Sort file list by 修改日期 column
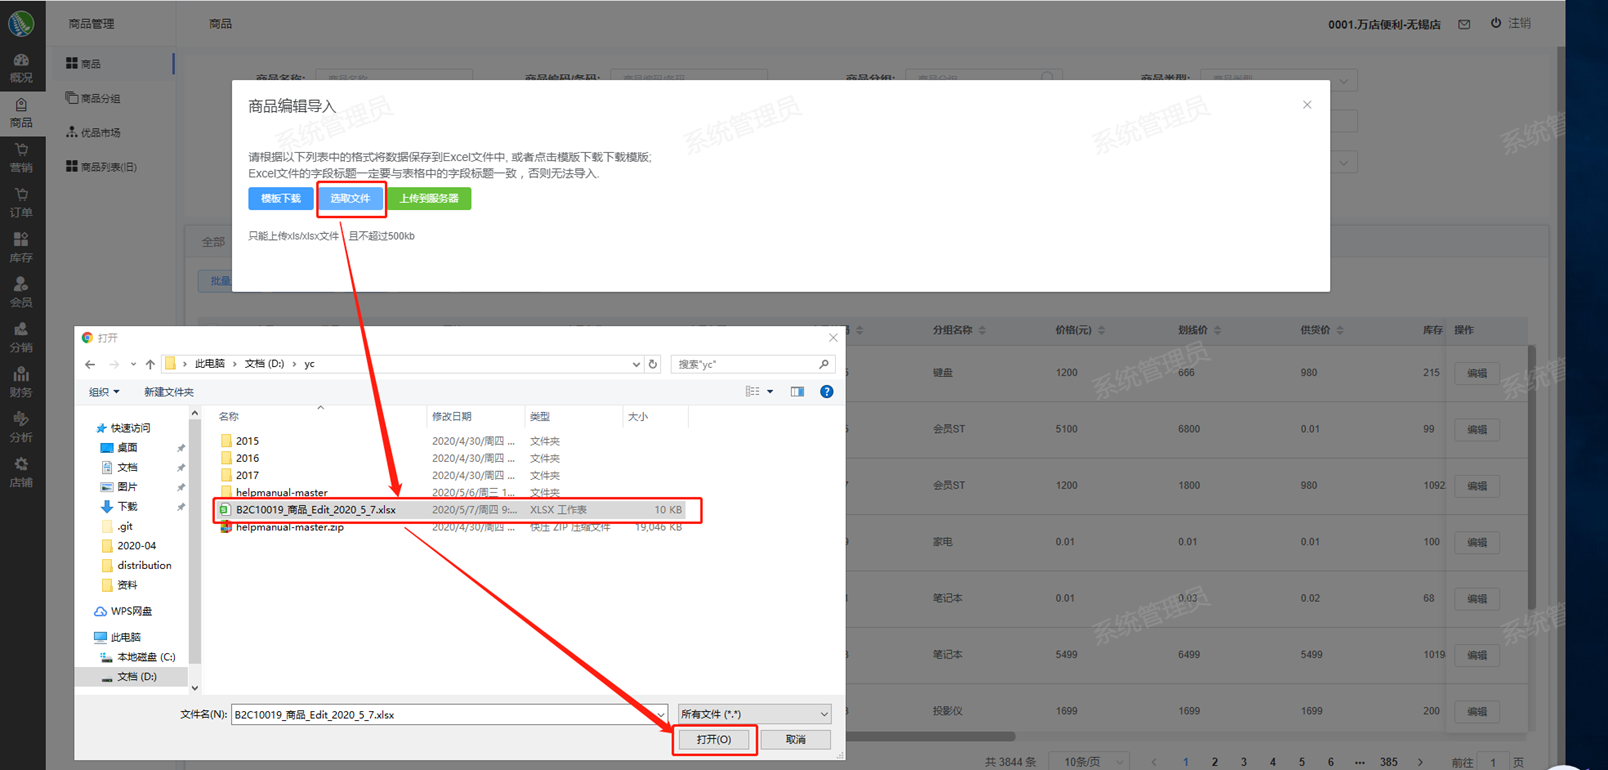This screenshot has height=770, width=1608. [x=475, y=416]
